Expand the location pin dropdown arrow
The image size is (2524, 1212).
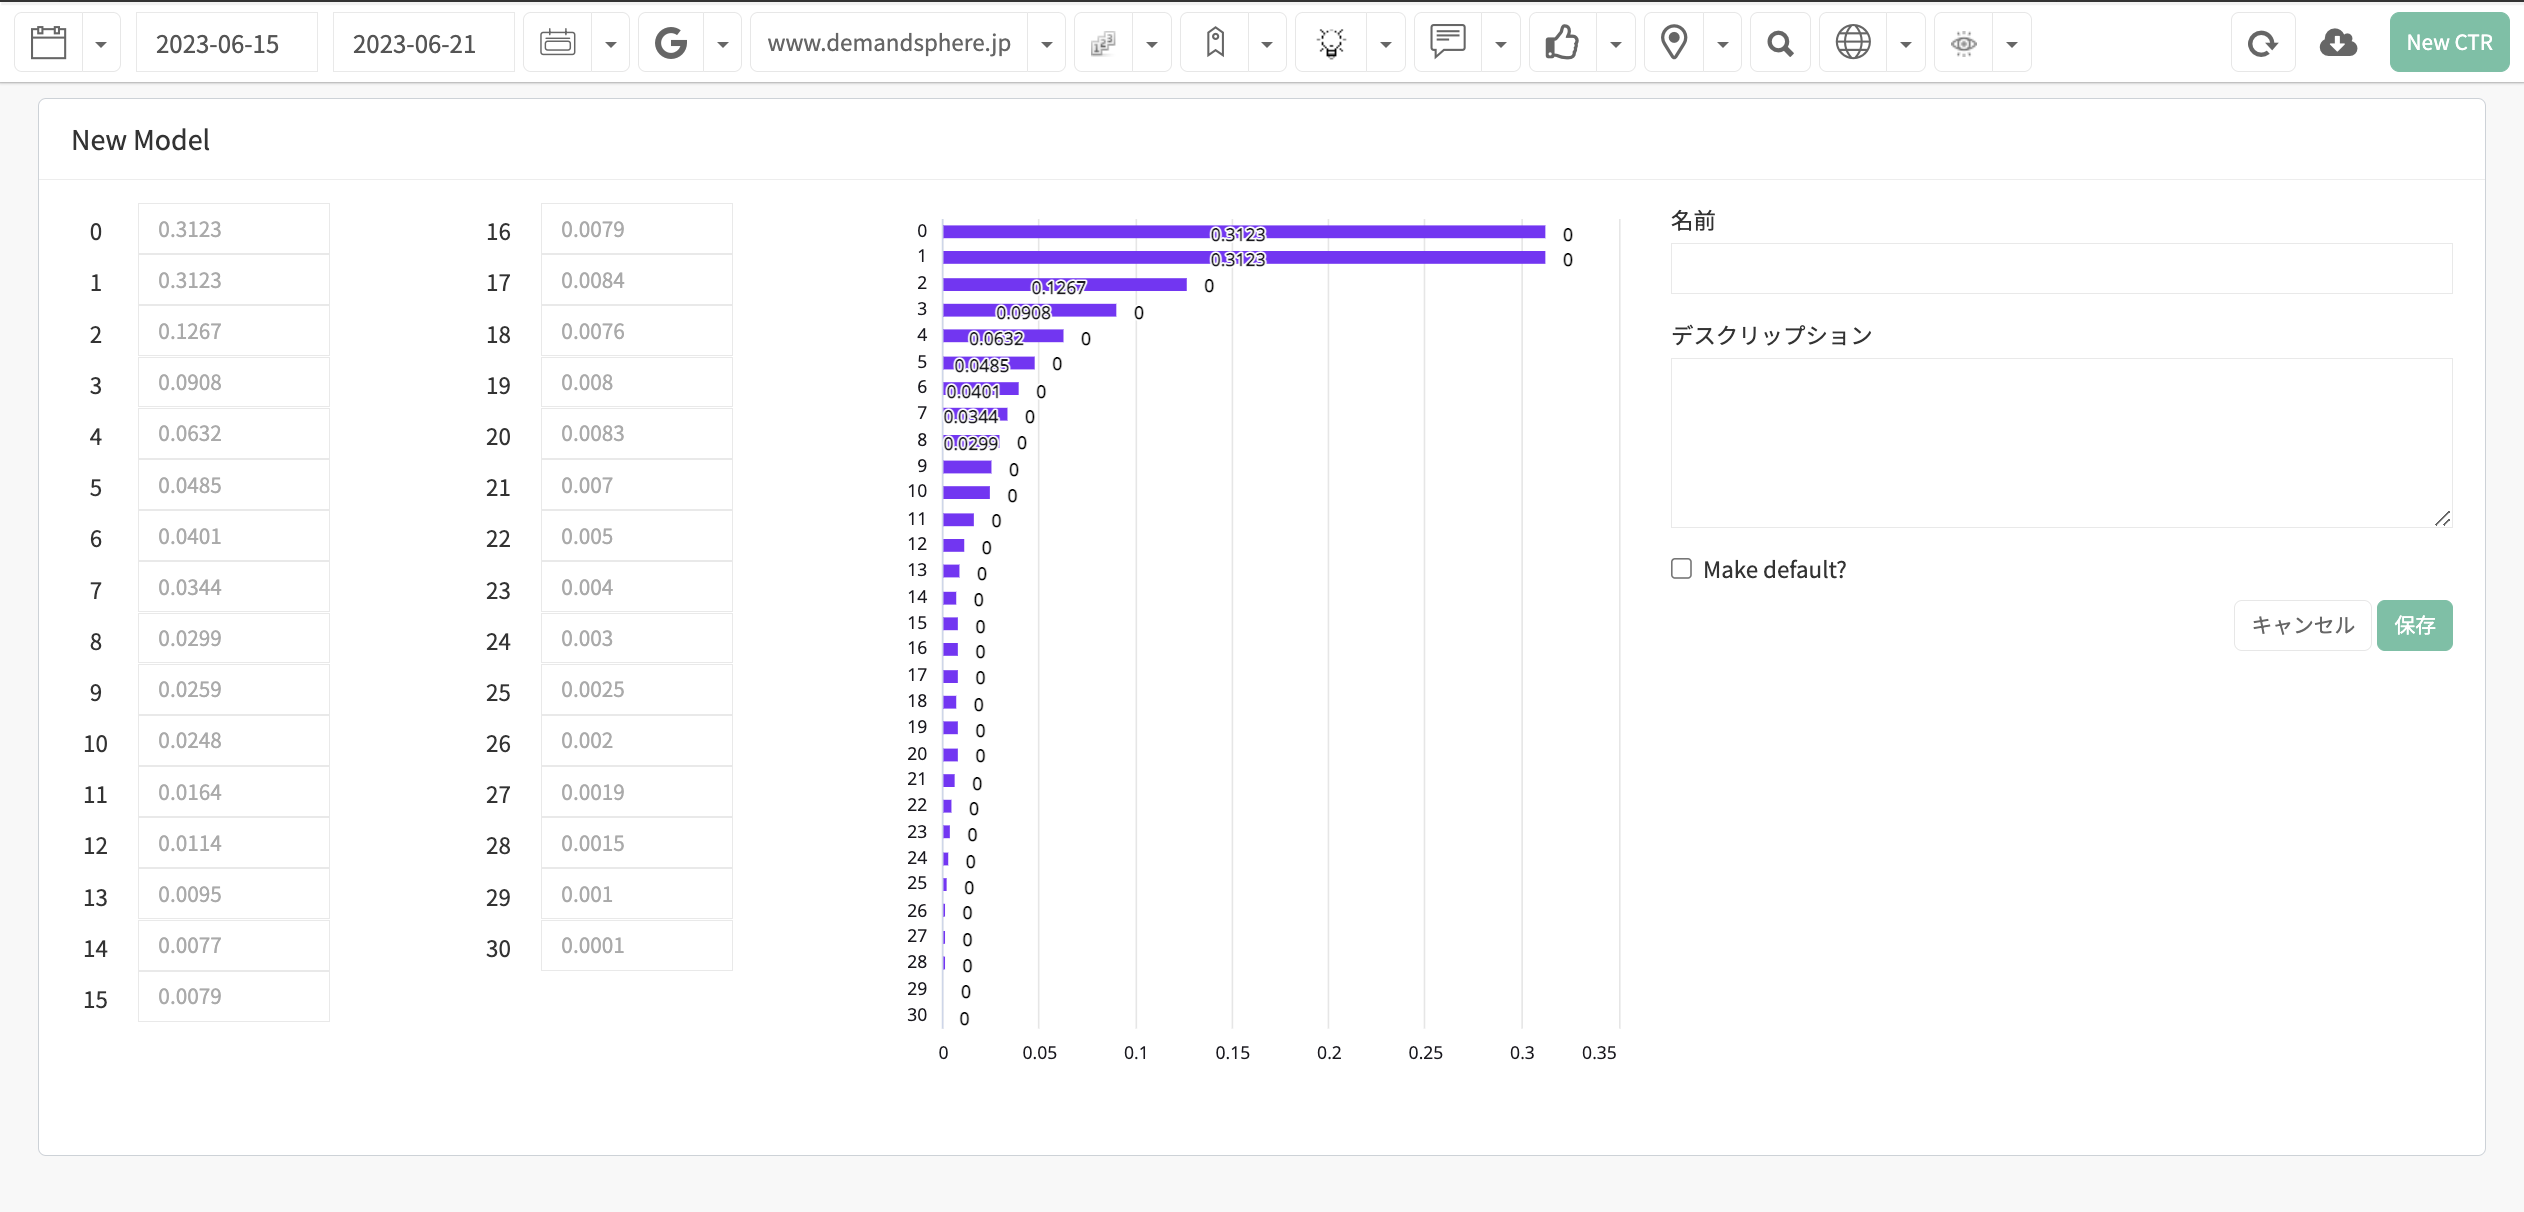pos(1723,44)
